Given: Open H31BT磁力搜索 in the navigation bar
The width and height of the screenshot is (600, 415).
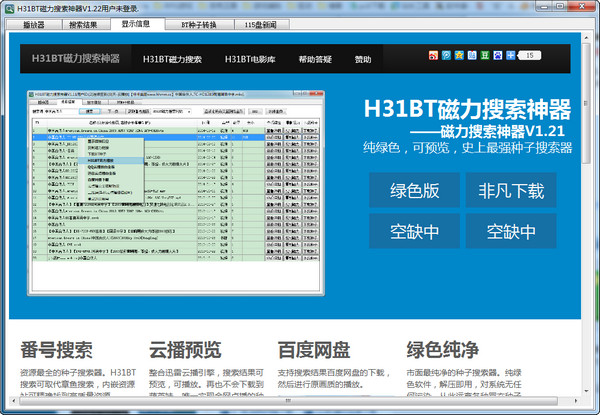Looking at the screenshot, I should click(172, 59).
